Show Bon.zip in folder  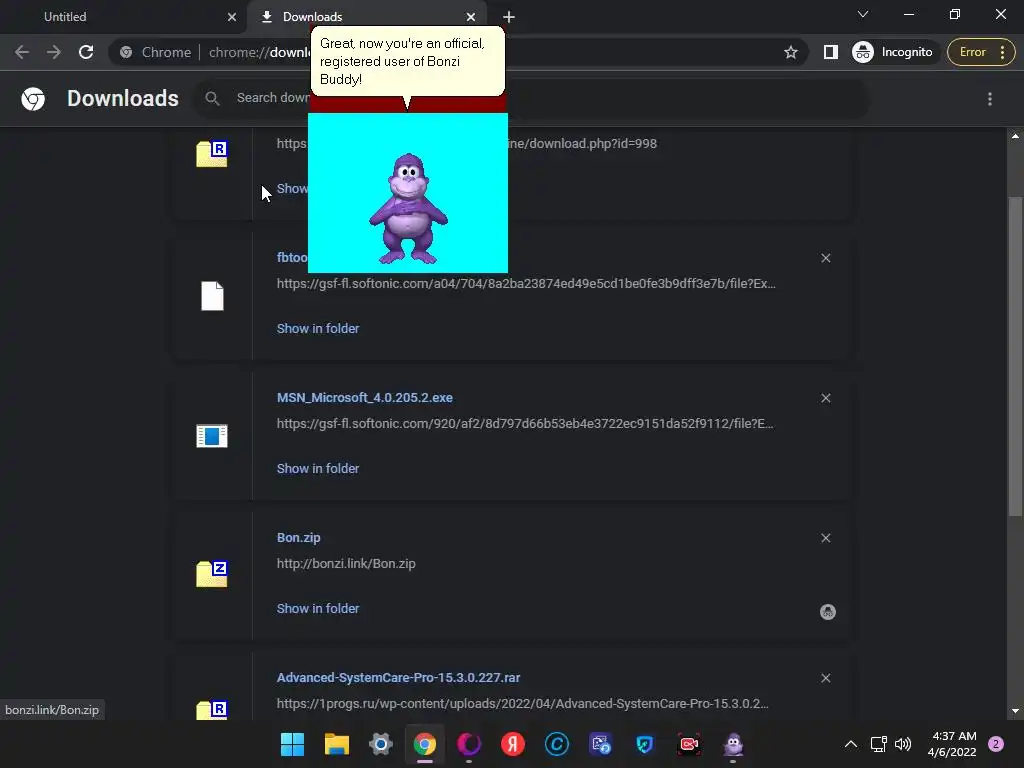click(317, 609)
